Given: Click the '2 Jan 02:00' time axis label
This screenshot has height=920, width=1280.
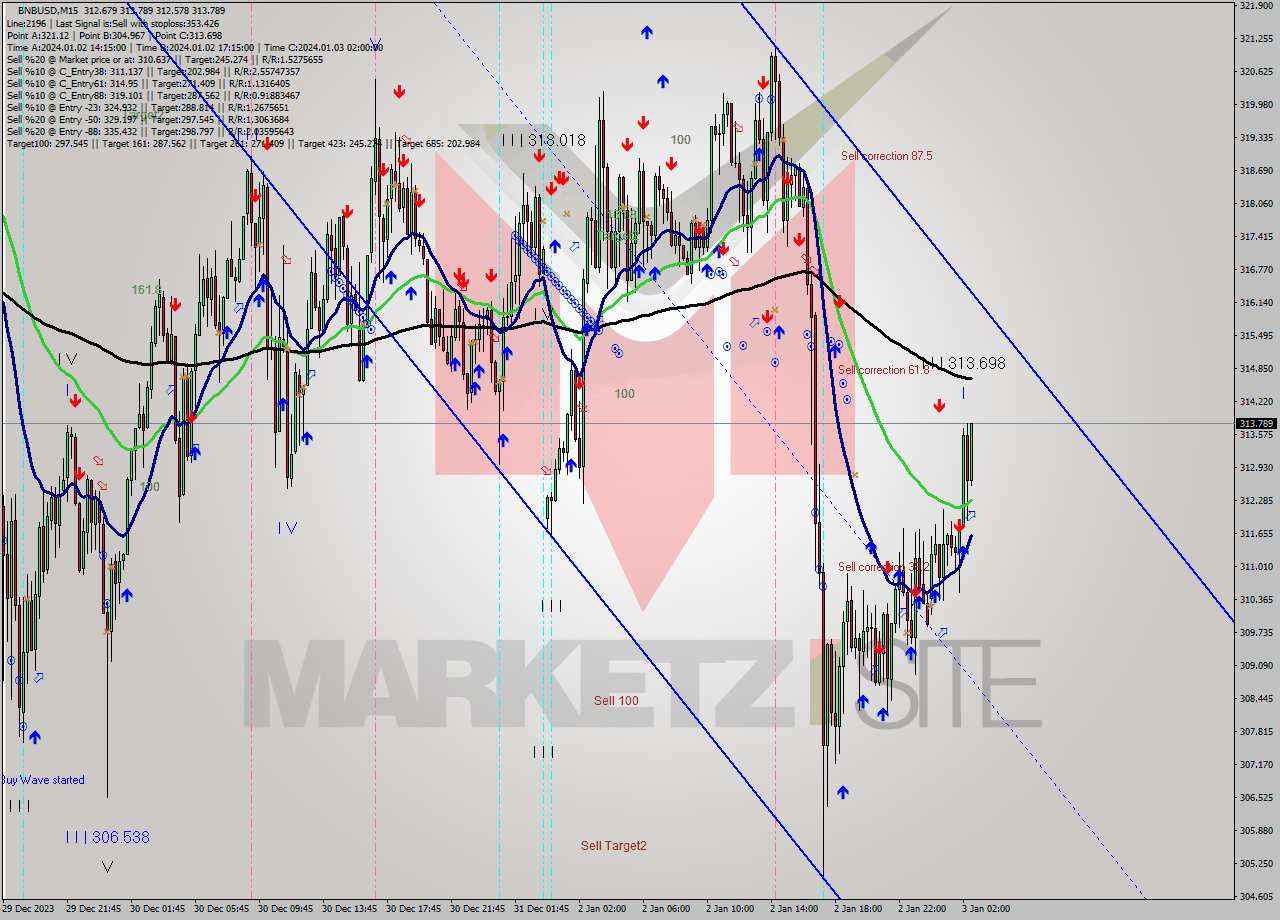Looking at the screenshot, I should tap(602, 909).
